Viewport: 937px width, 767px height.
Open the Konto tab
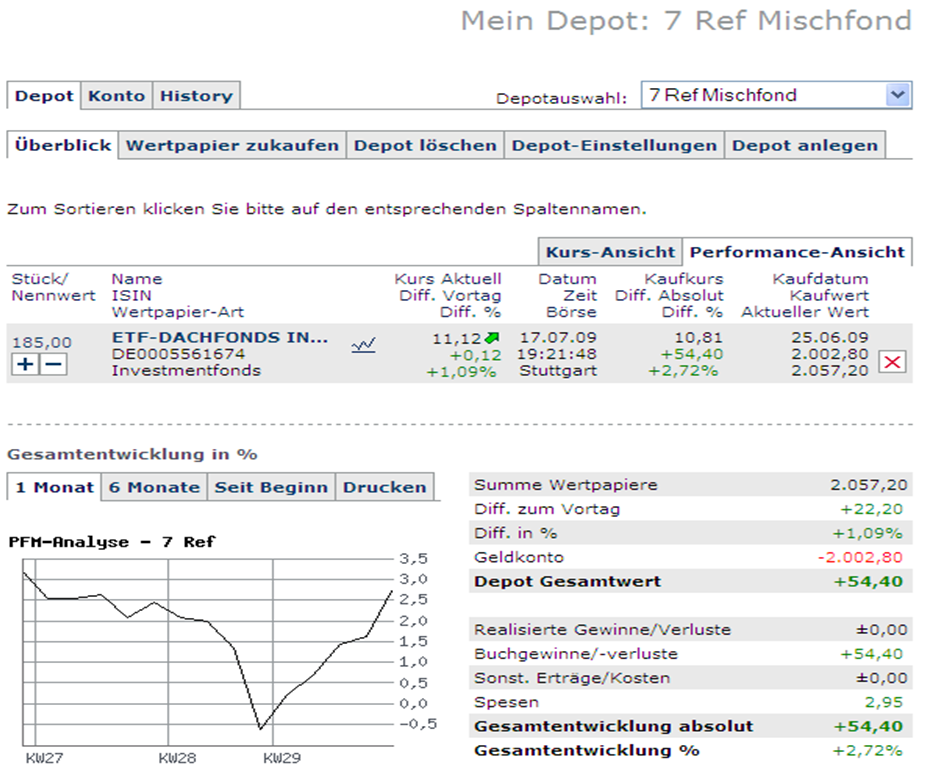tap(117, 96)
